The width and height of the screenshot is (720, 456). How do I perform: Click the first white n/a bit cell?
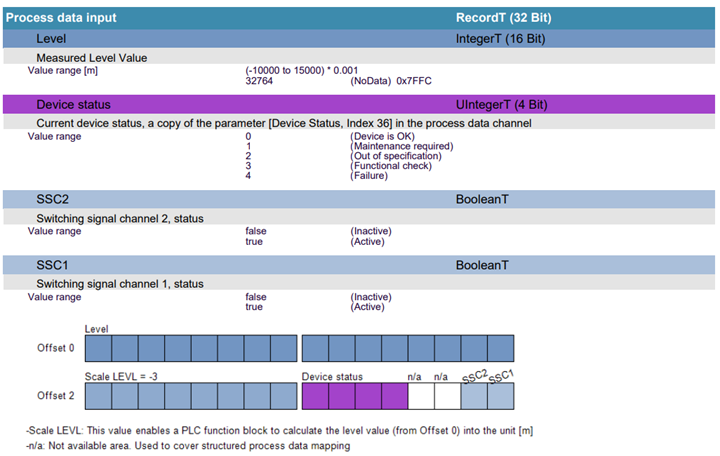(x=421, y=397)
